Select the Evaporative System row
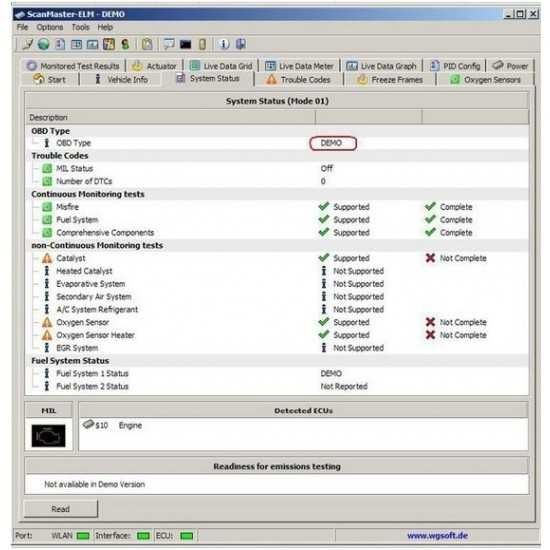 (277, 284)
